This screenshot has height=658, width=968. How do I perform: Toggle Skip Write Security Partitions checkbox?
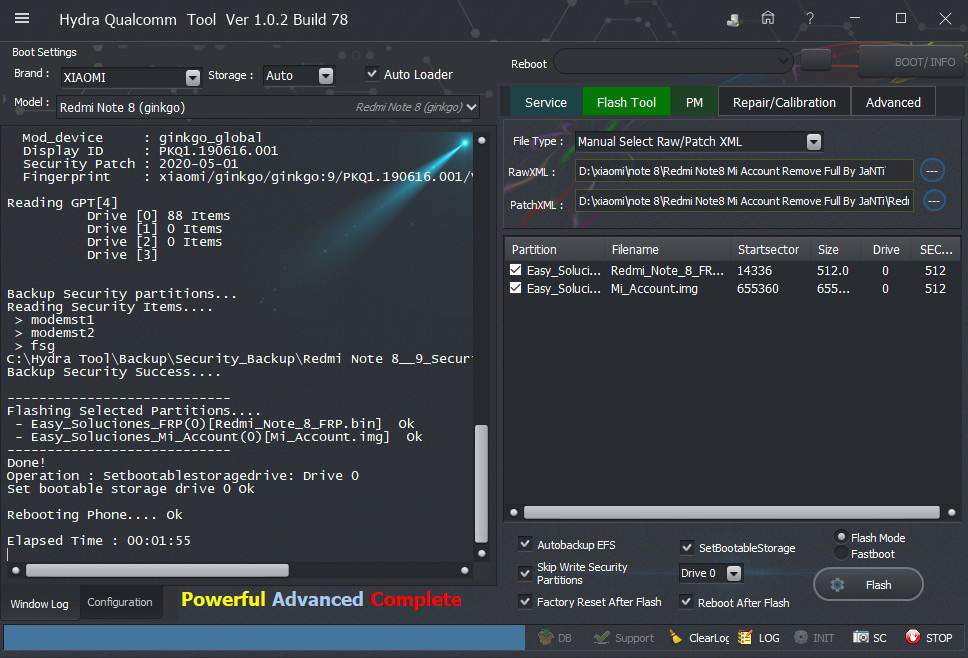[525, 573]
